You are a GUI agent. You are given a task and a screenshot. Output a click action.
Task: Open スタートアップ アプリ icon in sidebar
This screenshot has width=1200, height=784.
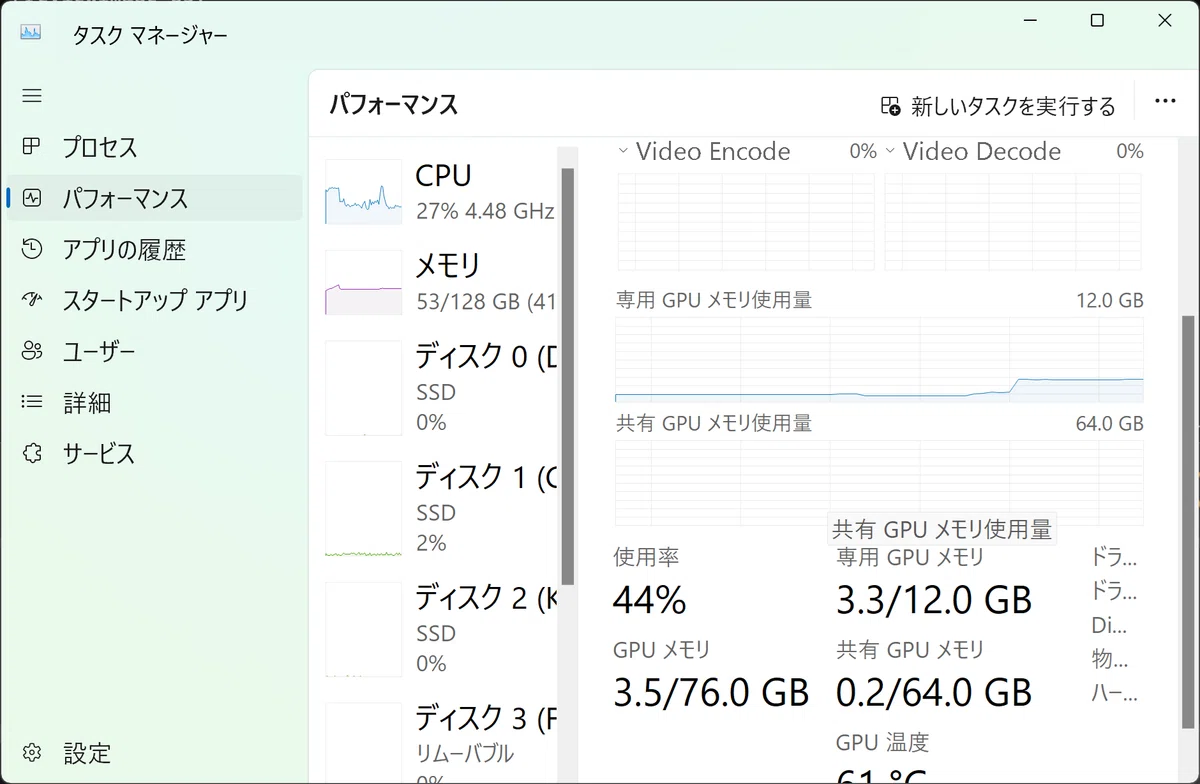point(32,300)
